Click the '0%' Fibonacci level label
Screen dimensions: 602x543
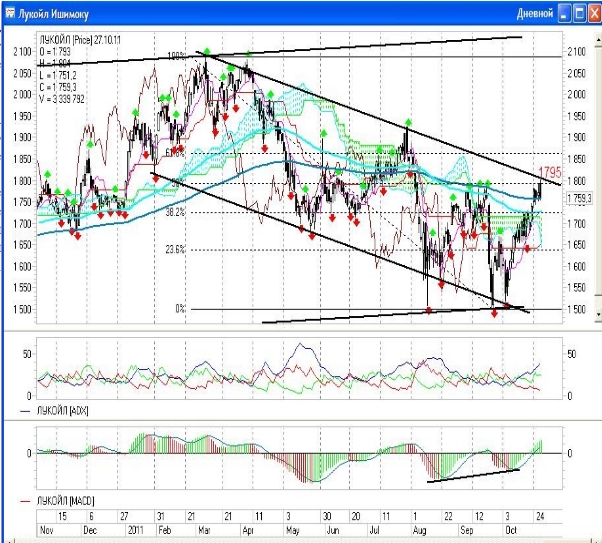[x=180, y=308]
